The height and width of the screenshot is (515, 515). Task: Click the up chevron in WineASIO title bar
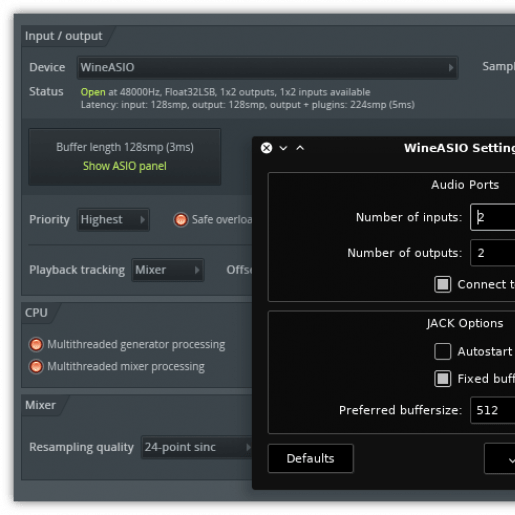(300, 148)
